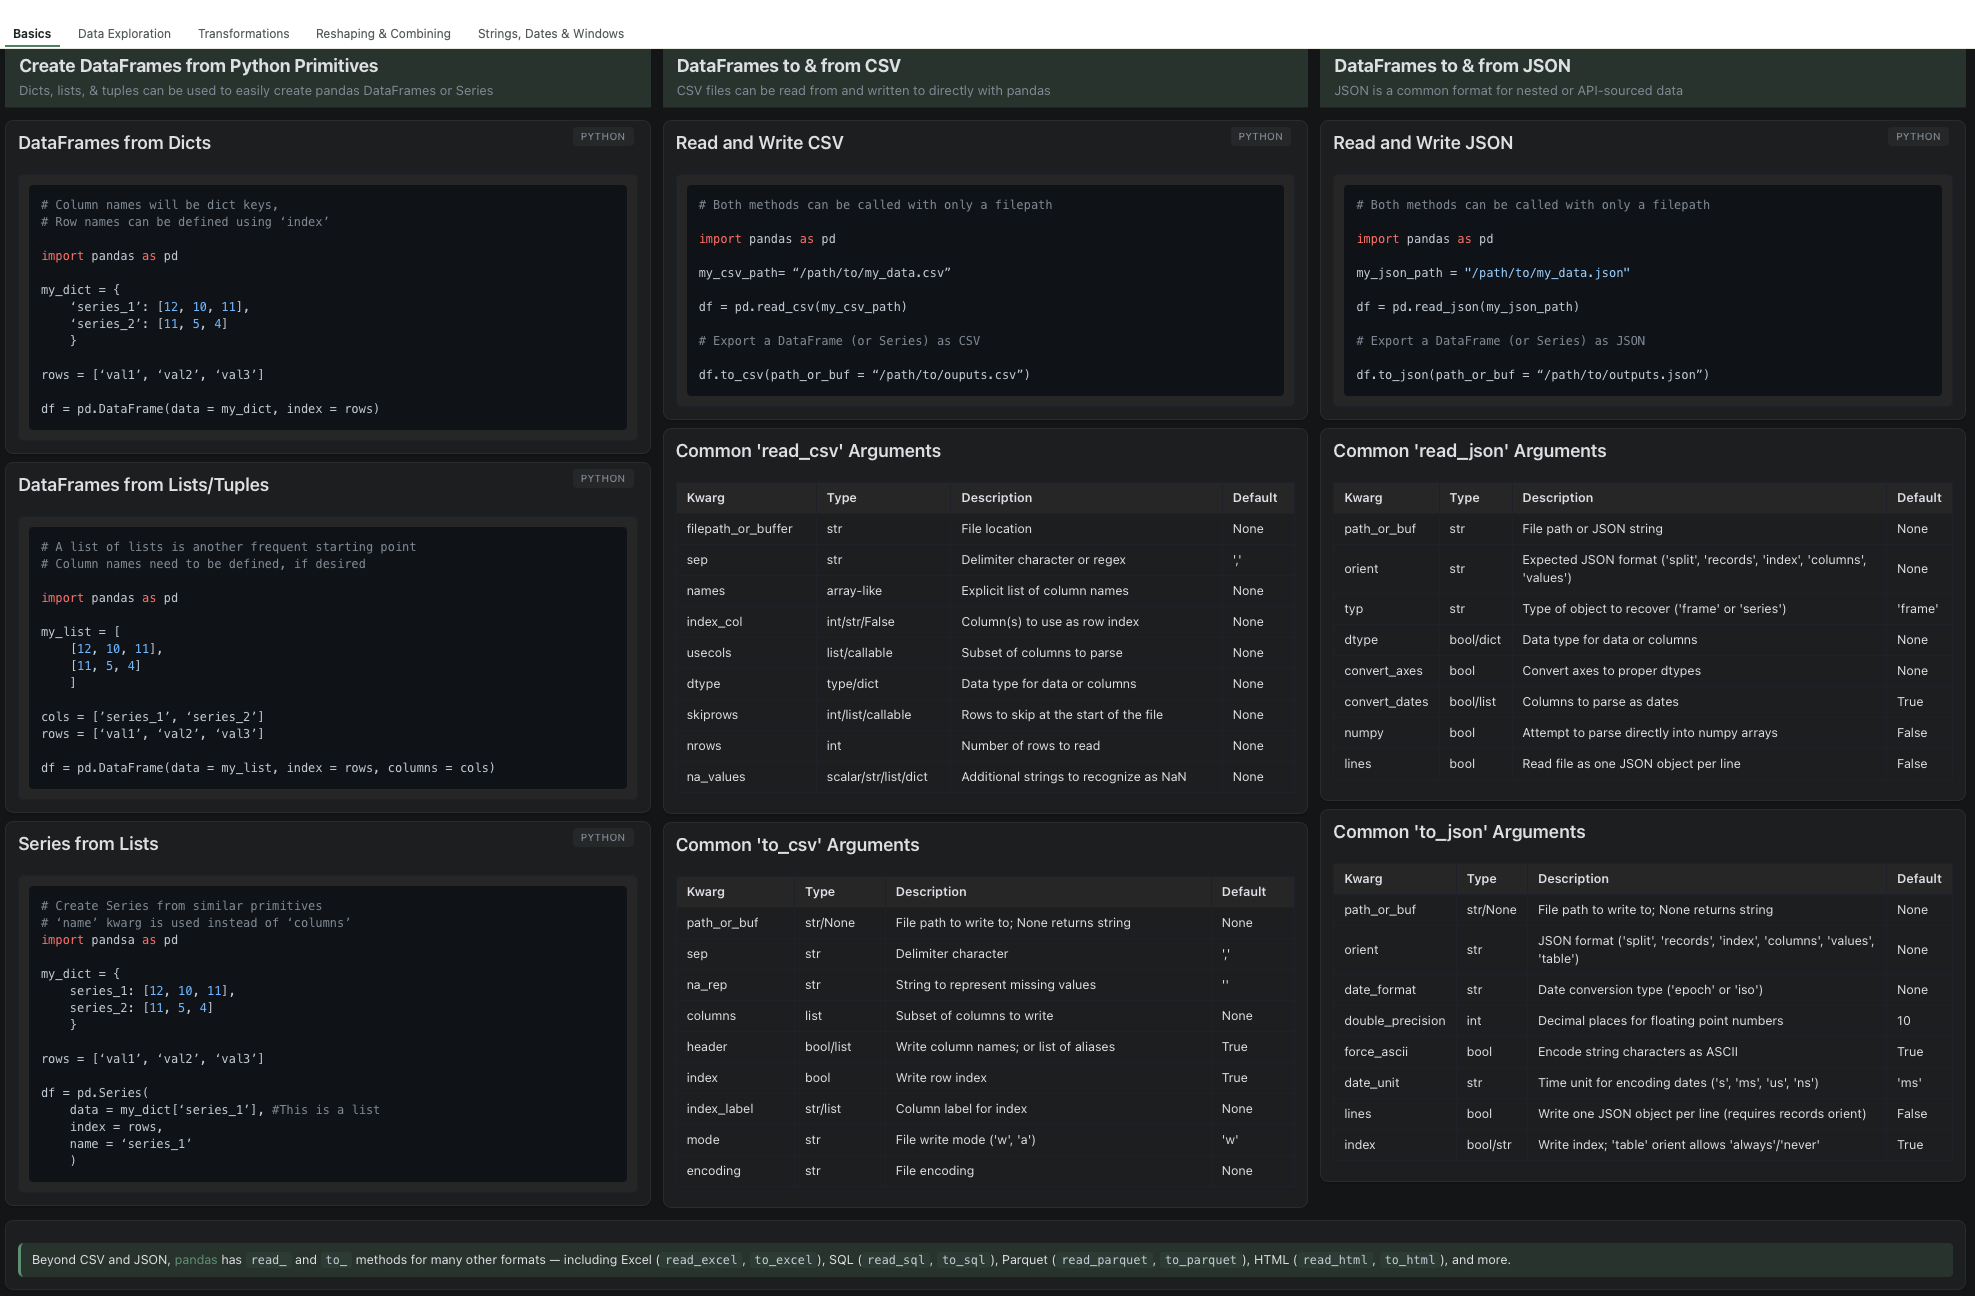Click 'Description' header in to_csv table
The width and height of the screenshot is (1975, 1296).
coord(931,892)
